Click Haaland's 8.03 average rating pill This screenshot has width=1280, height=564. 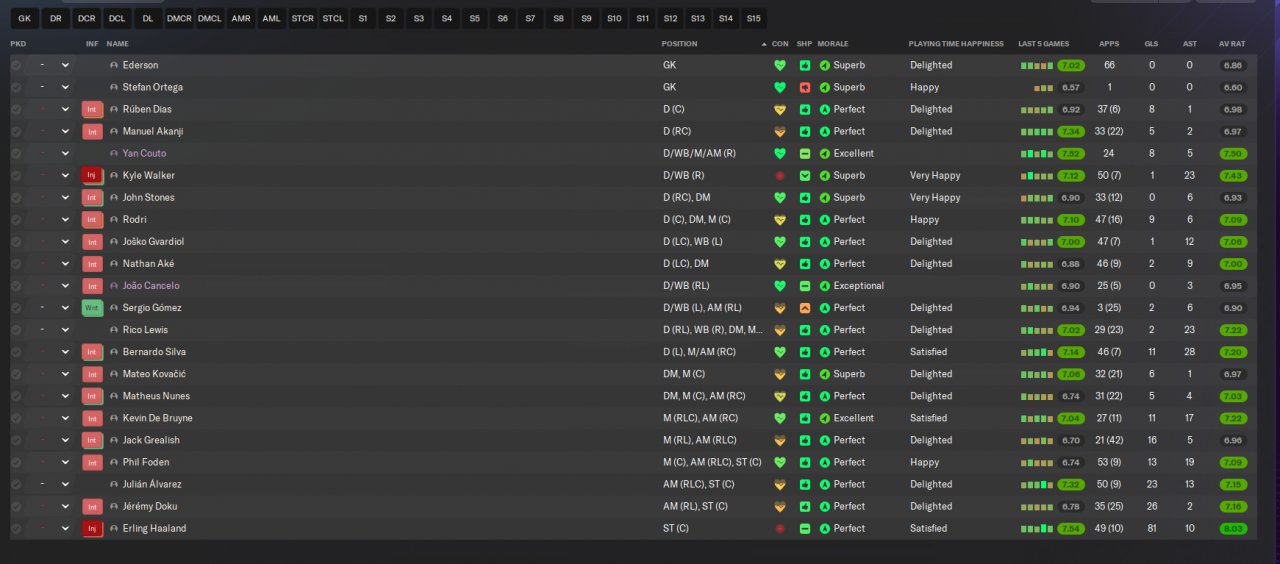pyautogui.click(x=1233, y=528)
